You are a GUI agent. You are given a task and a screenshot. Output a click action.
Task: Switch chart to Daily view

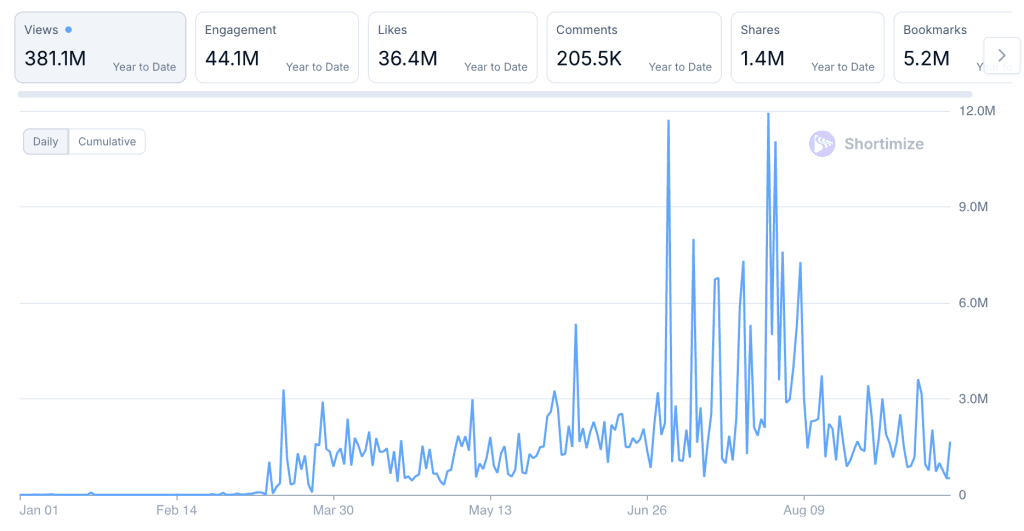pyautogui.click(x=46, y=142)
